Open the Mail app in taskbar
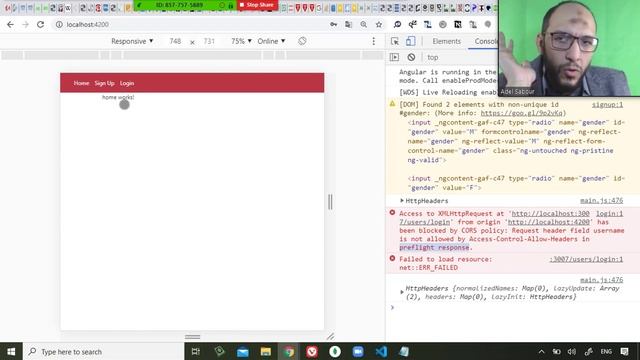This screenshot has width=640, height=360. [242, 351]
